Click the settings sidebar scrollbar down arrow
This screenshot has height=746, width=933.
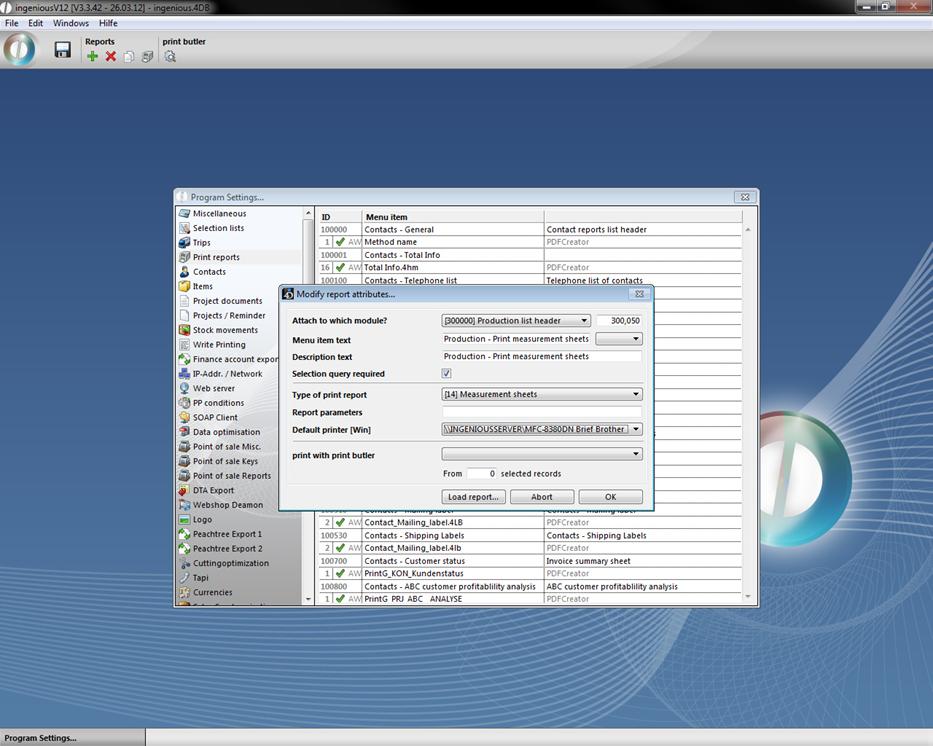coord(307,598)
